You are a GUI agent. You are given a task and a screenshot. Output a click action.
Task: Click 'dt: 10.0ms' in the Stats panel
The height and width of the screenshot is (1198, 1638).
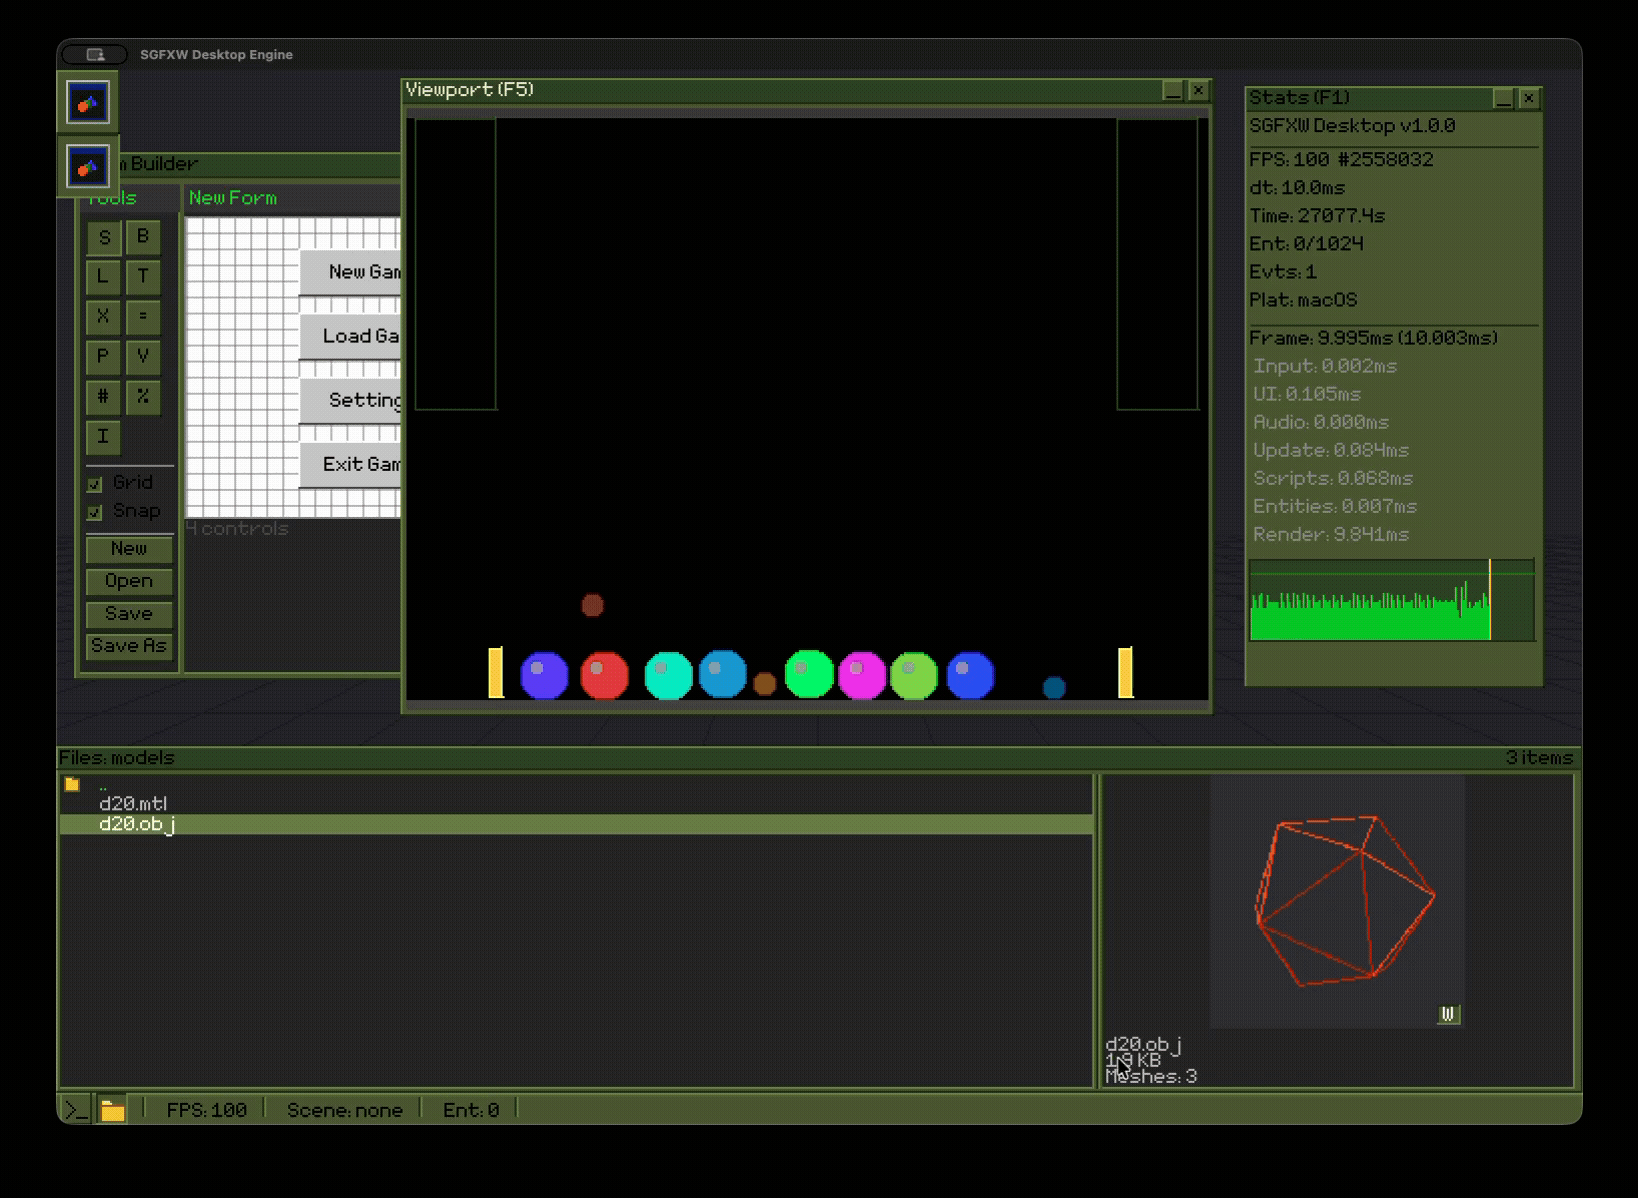[x=1297, y=188]
